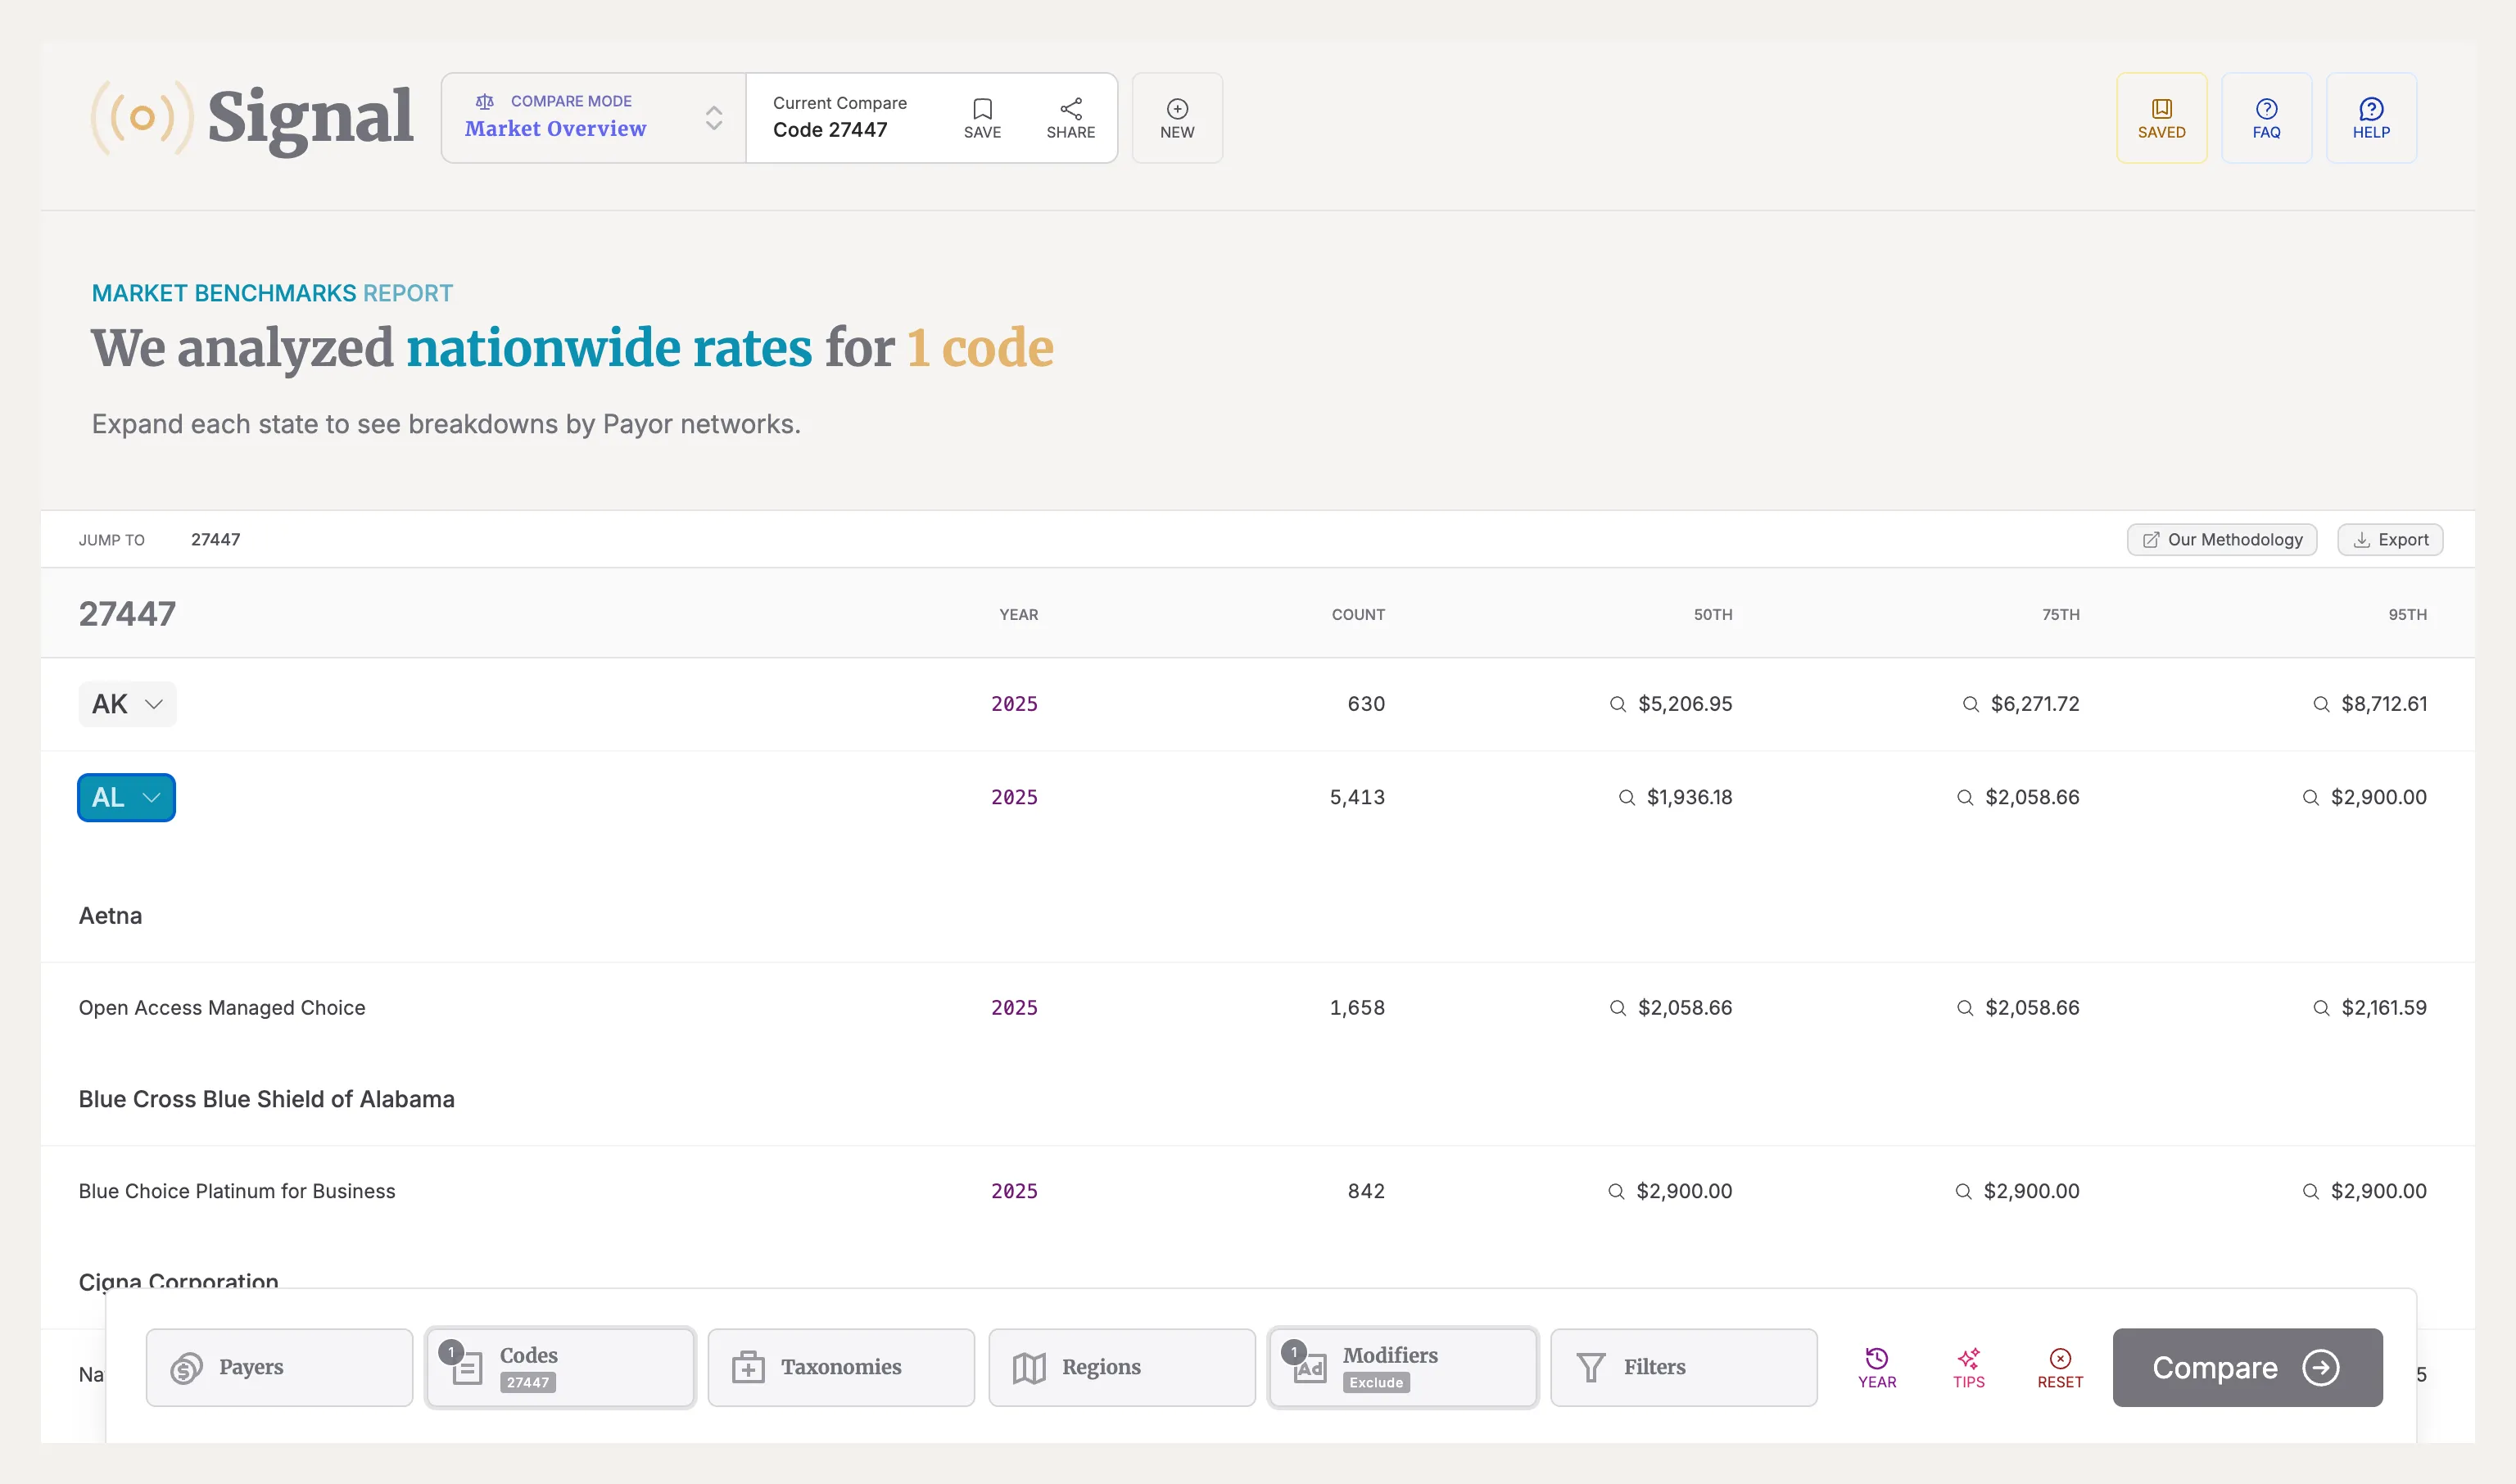Open the Compare Mode selector

[x=594, y=118]
